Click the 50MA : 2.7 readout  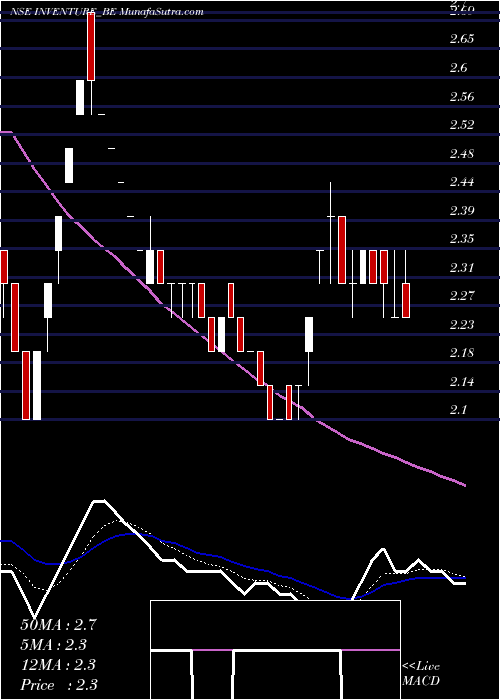coord(58,625)
